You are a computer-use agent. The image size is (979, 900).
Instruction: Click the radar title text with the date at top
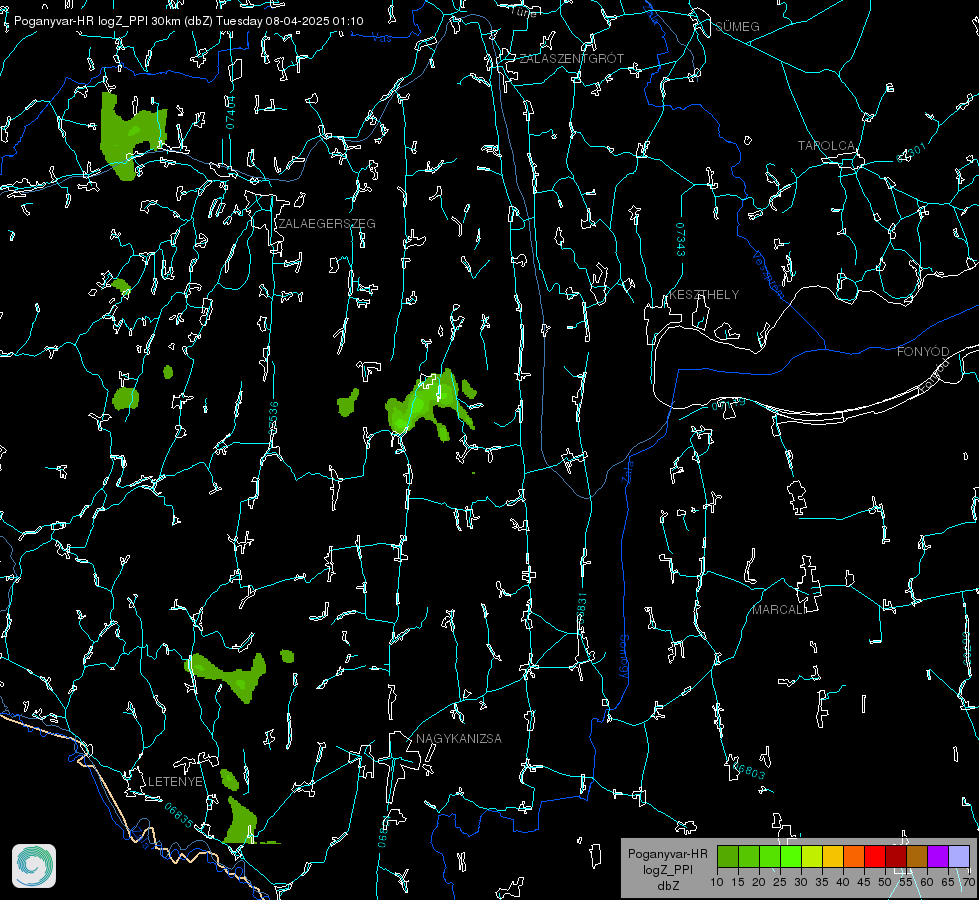189,21
